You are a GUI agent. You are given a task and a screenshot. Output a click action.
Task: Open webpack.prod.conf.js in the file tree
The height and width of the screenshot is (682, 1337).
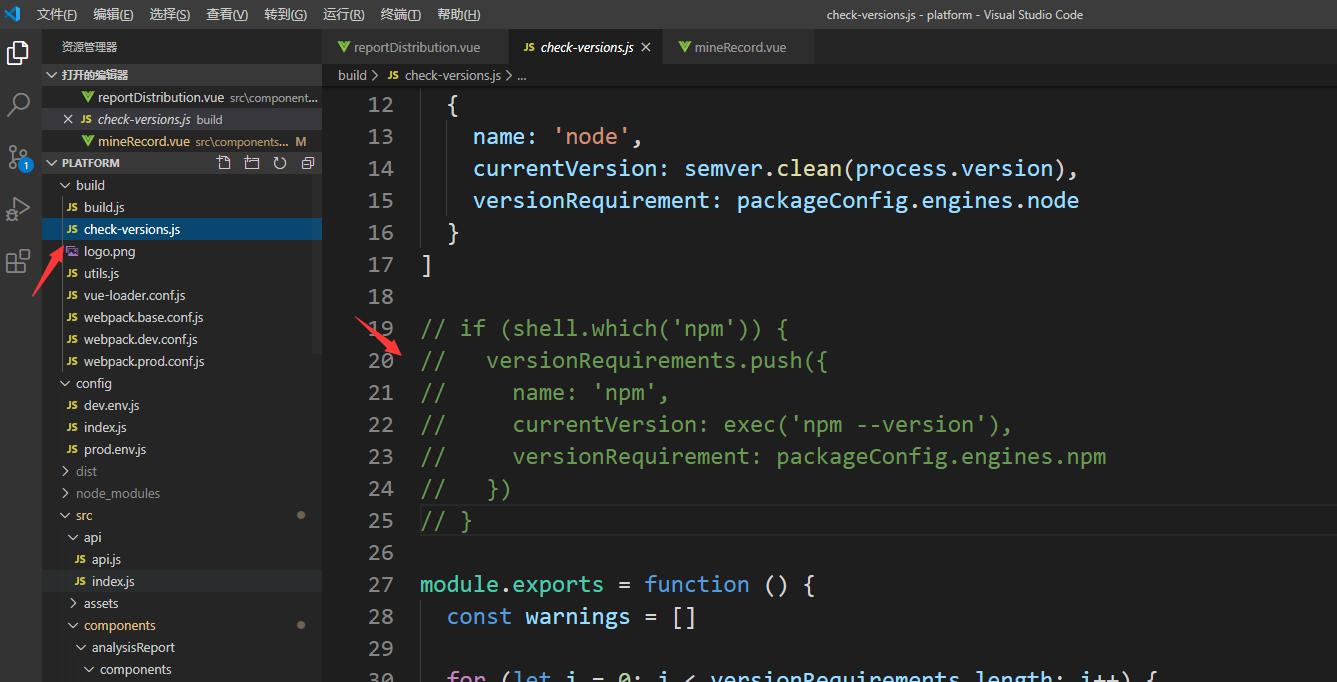tap(182, 361)
